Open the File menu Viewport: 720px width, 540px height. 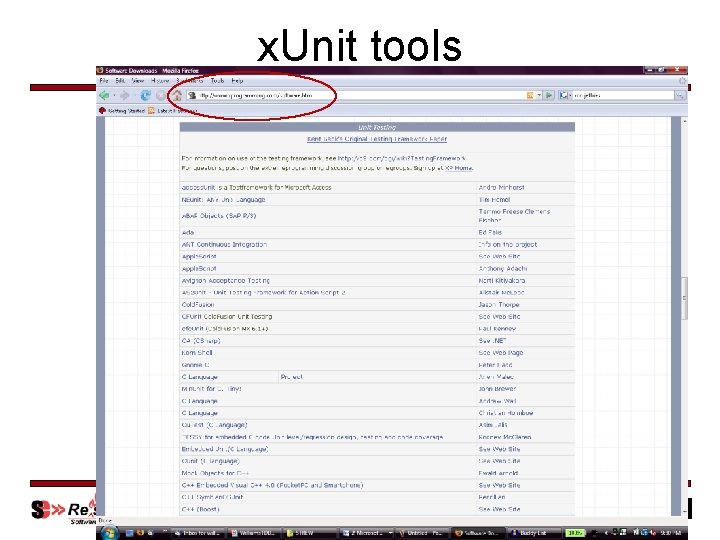tap(104, 81)
